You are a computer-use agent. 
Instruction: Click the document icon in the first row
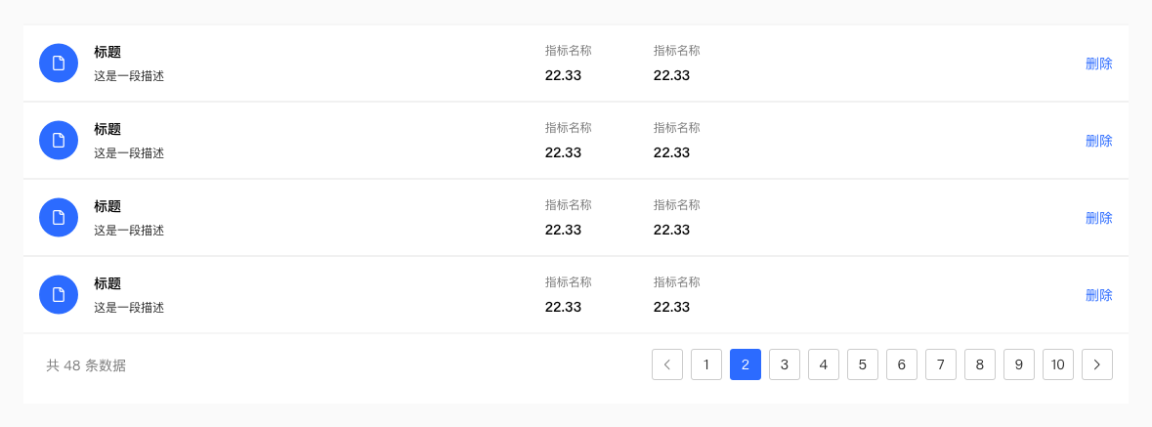(x=58, y=63)
